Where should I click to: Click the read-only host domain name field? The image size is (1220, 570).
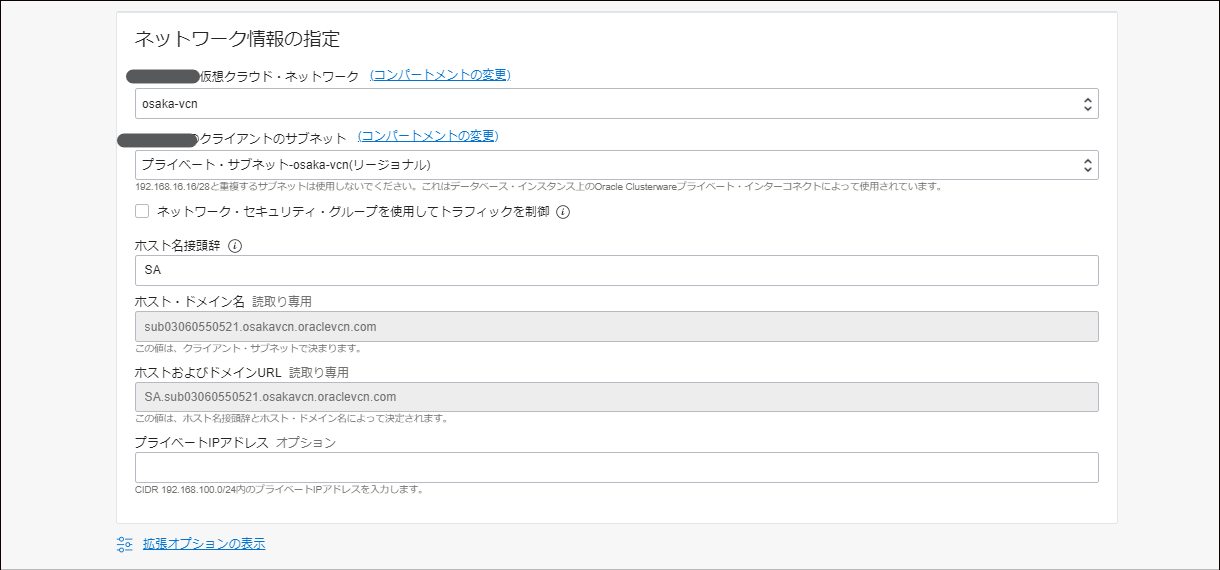pos(616,326)
